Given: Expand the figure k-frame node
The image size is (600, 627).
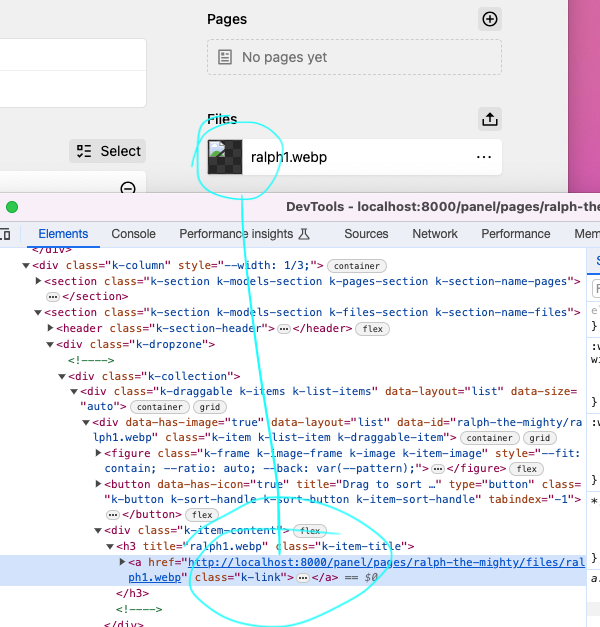Looking at the screenshot, I should 98,453.
